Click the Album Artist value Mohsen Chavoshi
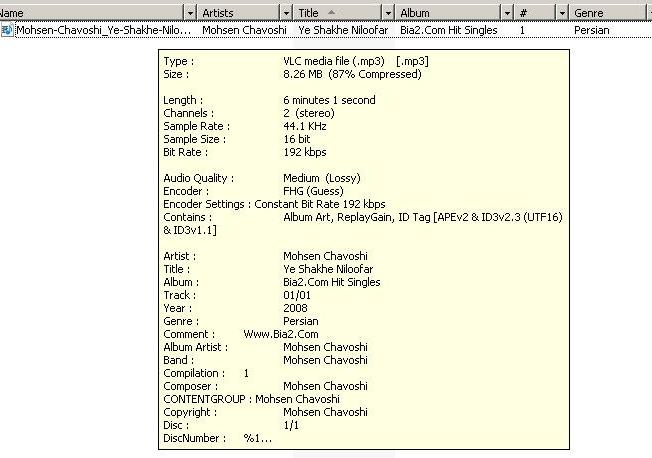This screenshot has width=652, height=458. coord(325,347)
